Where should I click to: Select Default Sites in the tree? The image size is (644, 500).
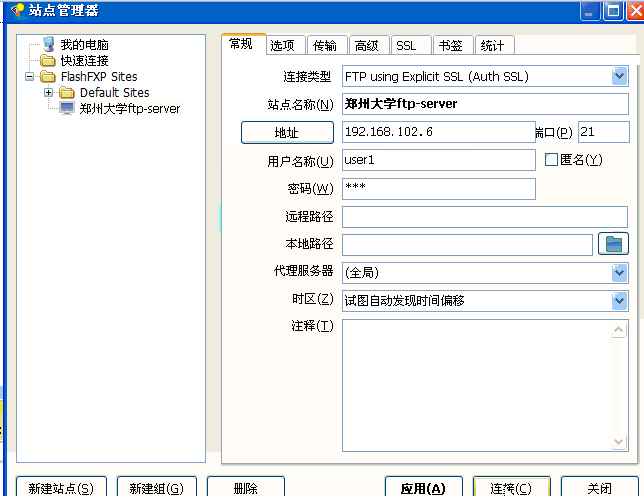[x=115, y=92]
